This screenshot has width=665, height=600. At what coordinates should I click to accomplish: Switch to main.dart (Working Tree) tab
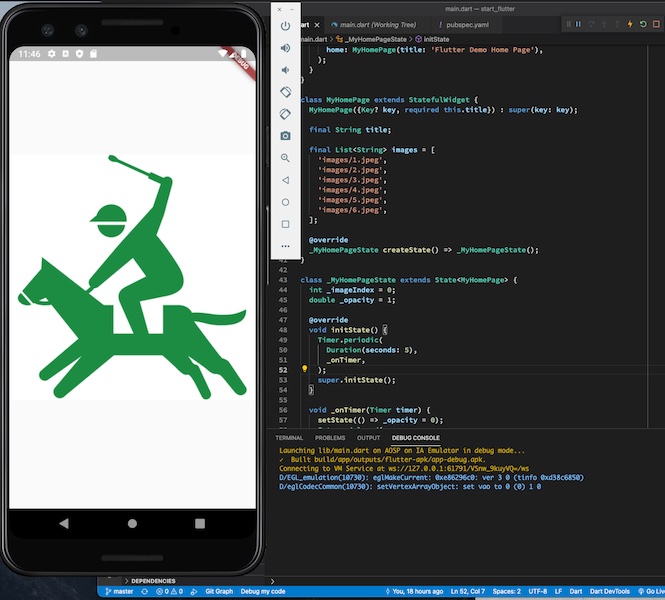pyautogui.click(x=374, y=25)
